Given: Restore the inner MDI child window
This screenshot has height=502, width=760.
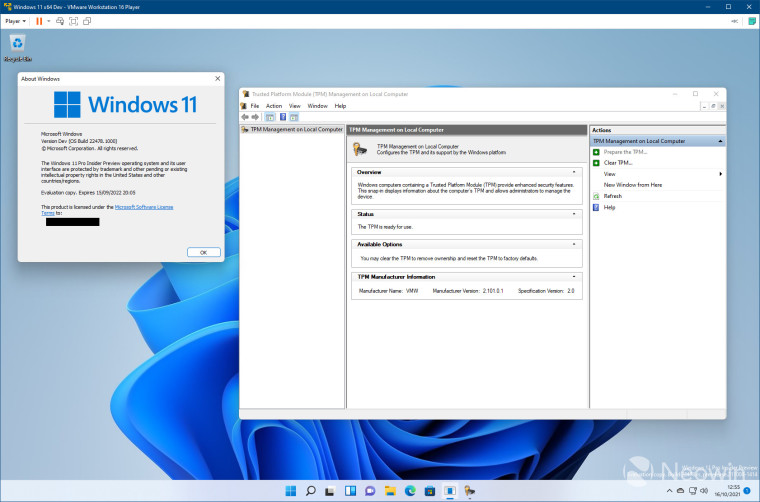Looking at the screenshot, I should click(x=713, y=106).
